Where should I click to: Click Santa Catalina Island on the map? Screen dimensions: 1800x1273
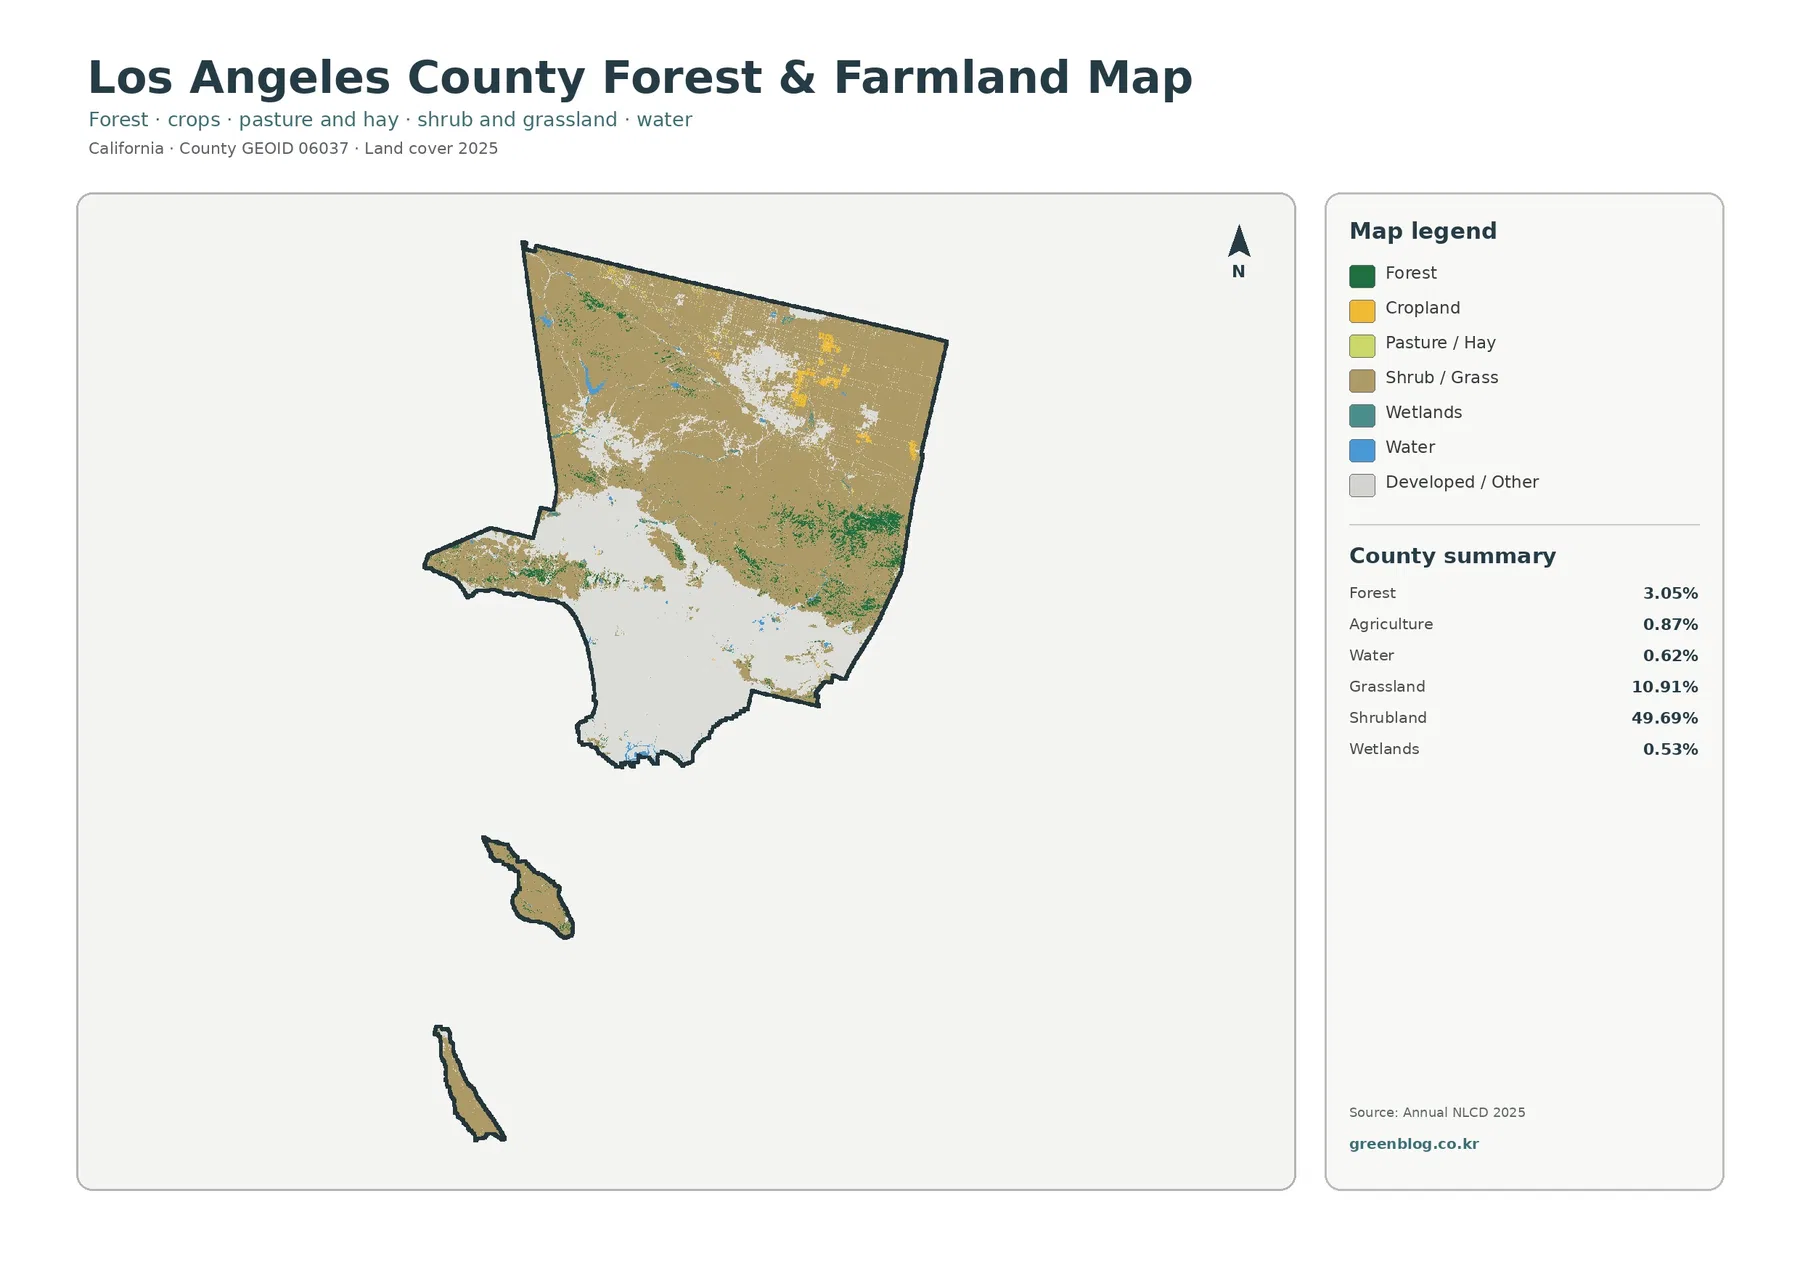(532, 890)
